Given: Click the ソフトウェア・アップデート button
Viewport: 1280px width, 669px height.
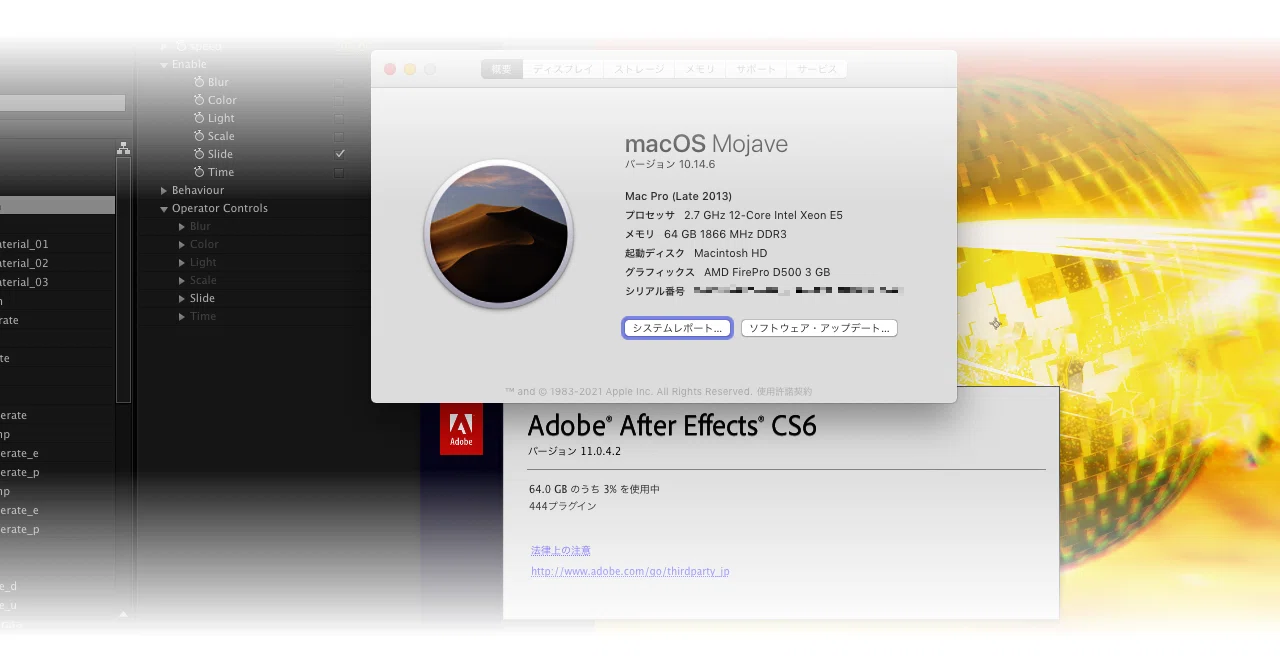Looking at the screenshot, I should (819, 328).
